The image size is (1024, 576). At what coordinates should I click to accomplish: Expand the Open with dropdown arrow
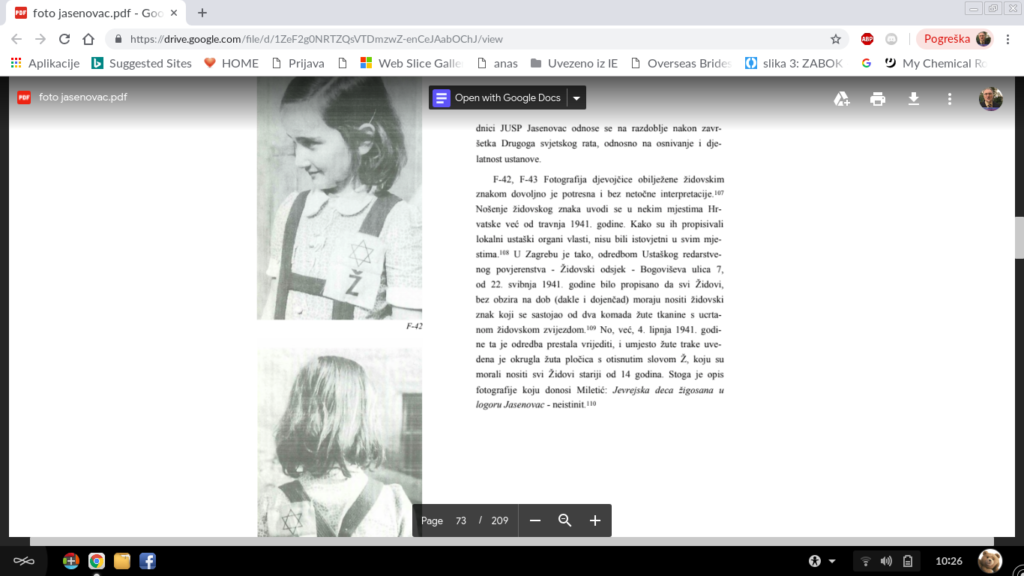(x=576, y=98)
